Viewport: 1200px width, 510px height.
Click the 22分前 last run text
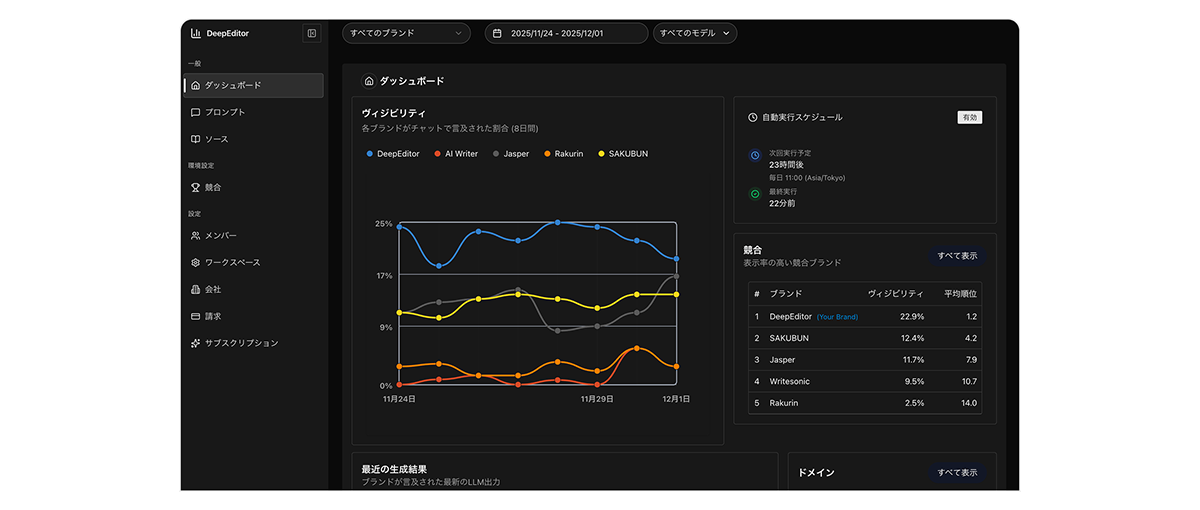[782, 203]
